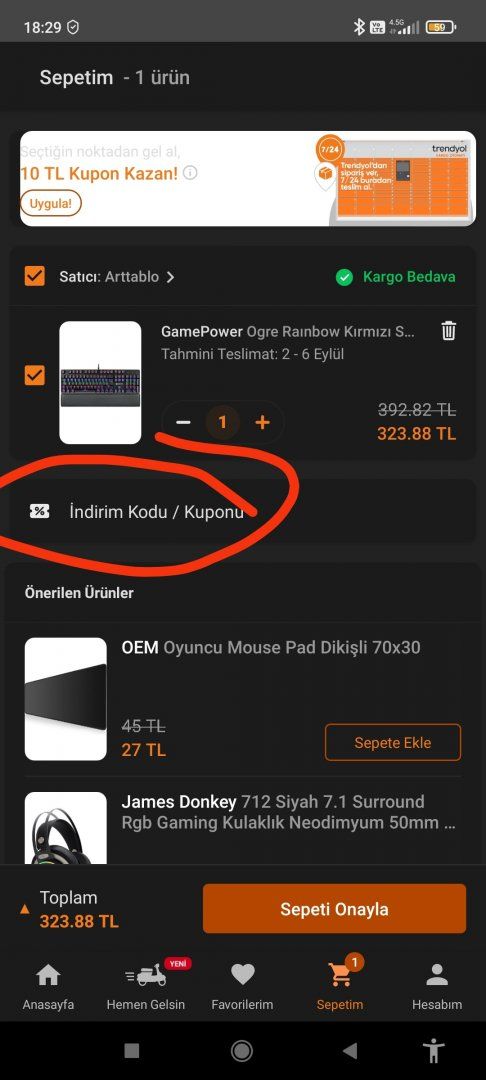Screen dimensions: 486x1080
Task: Confirm cart with Sepeti Onayla
Action: [335, 909]
